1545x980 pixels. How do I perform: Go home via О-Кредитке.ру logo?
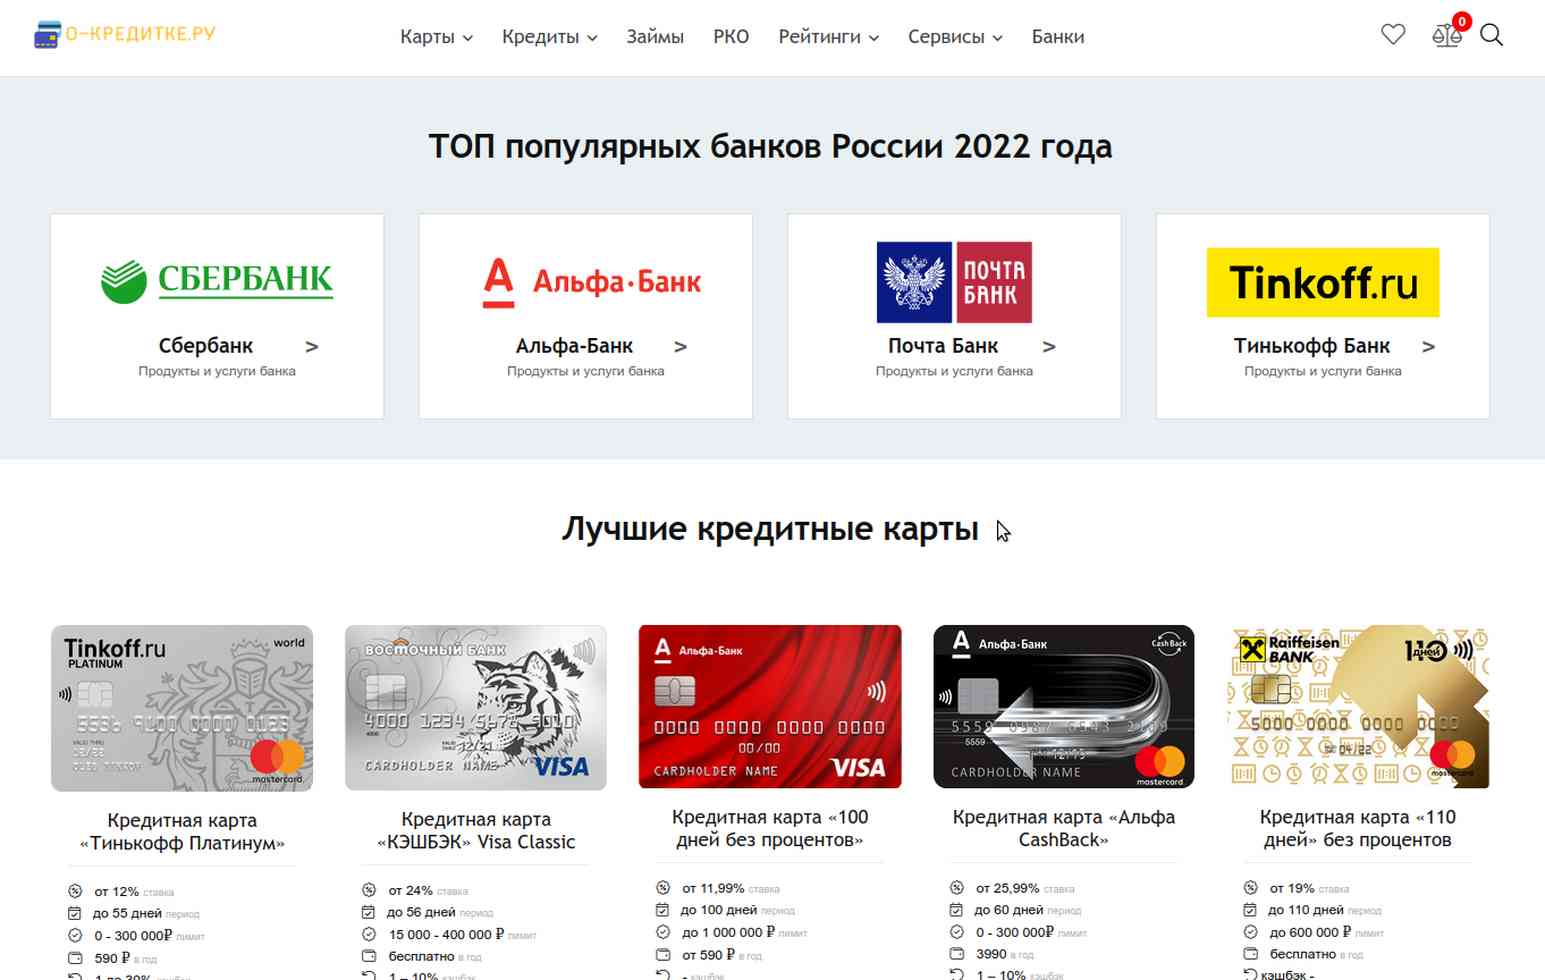pyautogui.click(x=124, y=34)
